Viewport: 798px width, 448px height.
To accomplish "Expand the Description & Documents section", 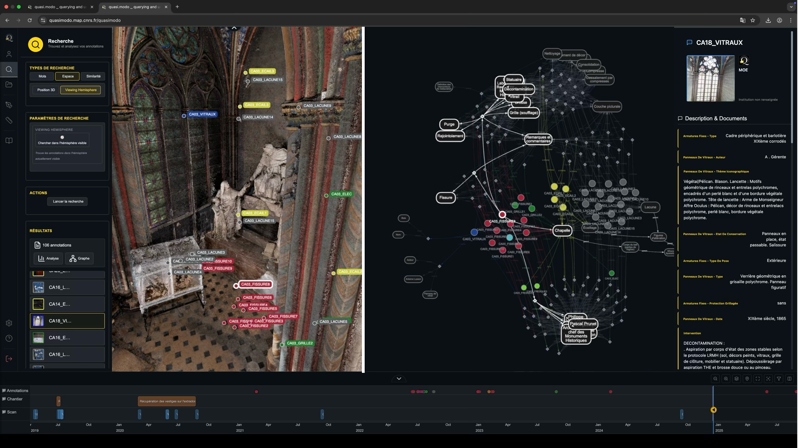I will [715, 118].
